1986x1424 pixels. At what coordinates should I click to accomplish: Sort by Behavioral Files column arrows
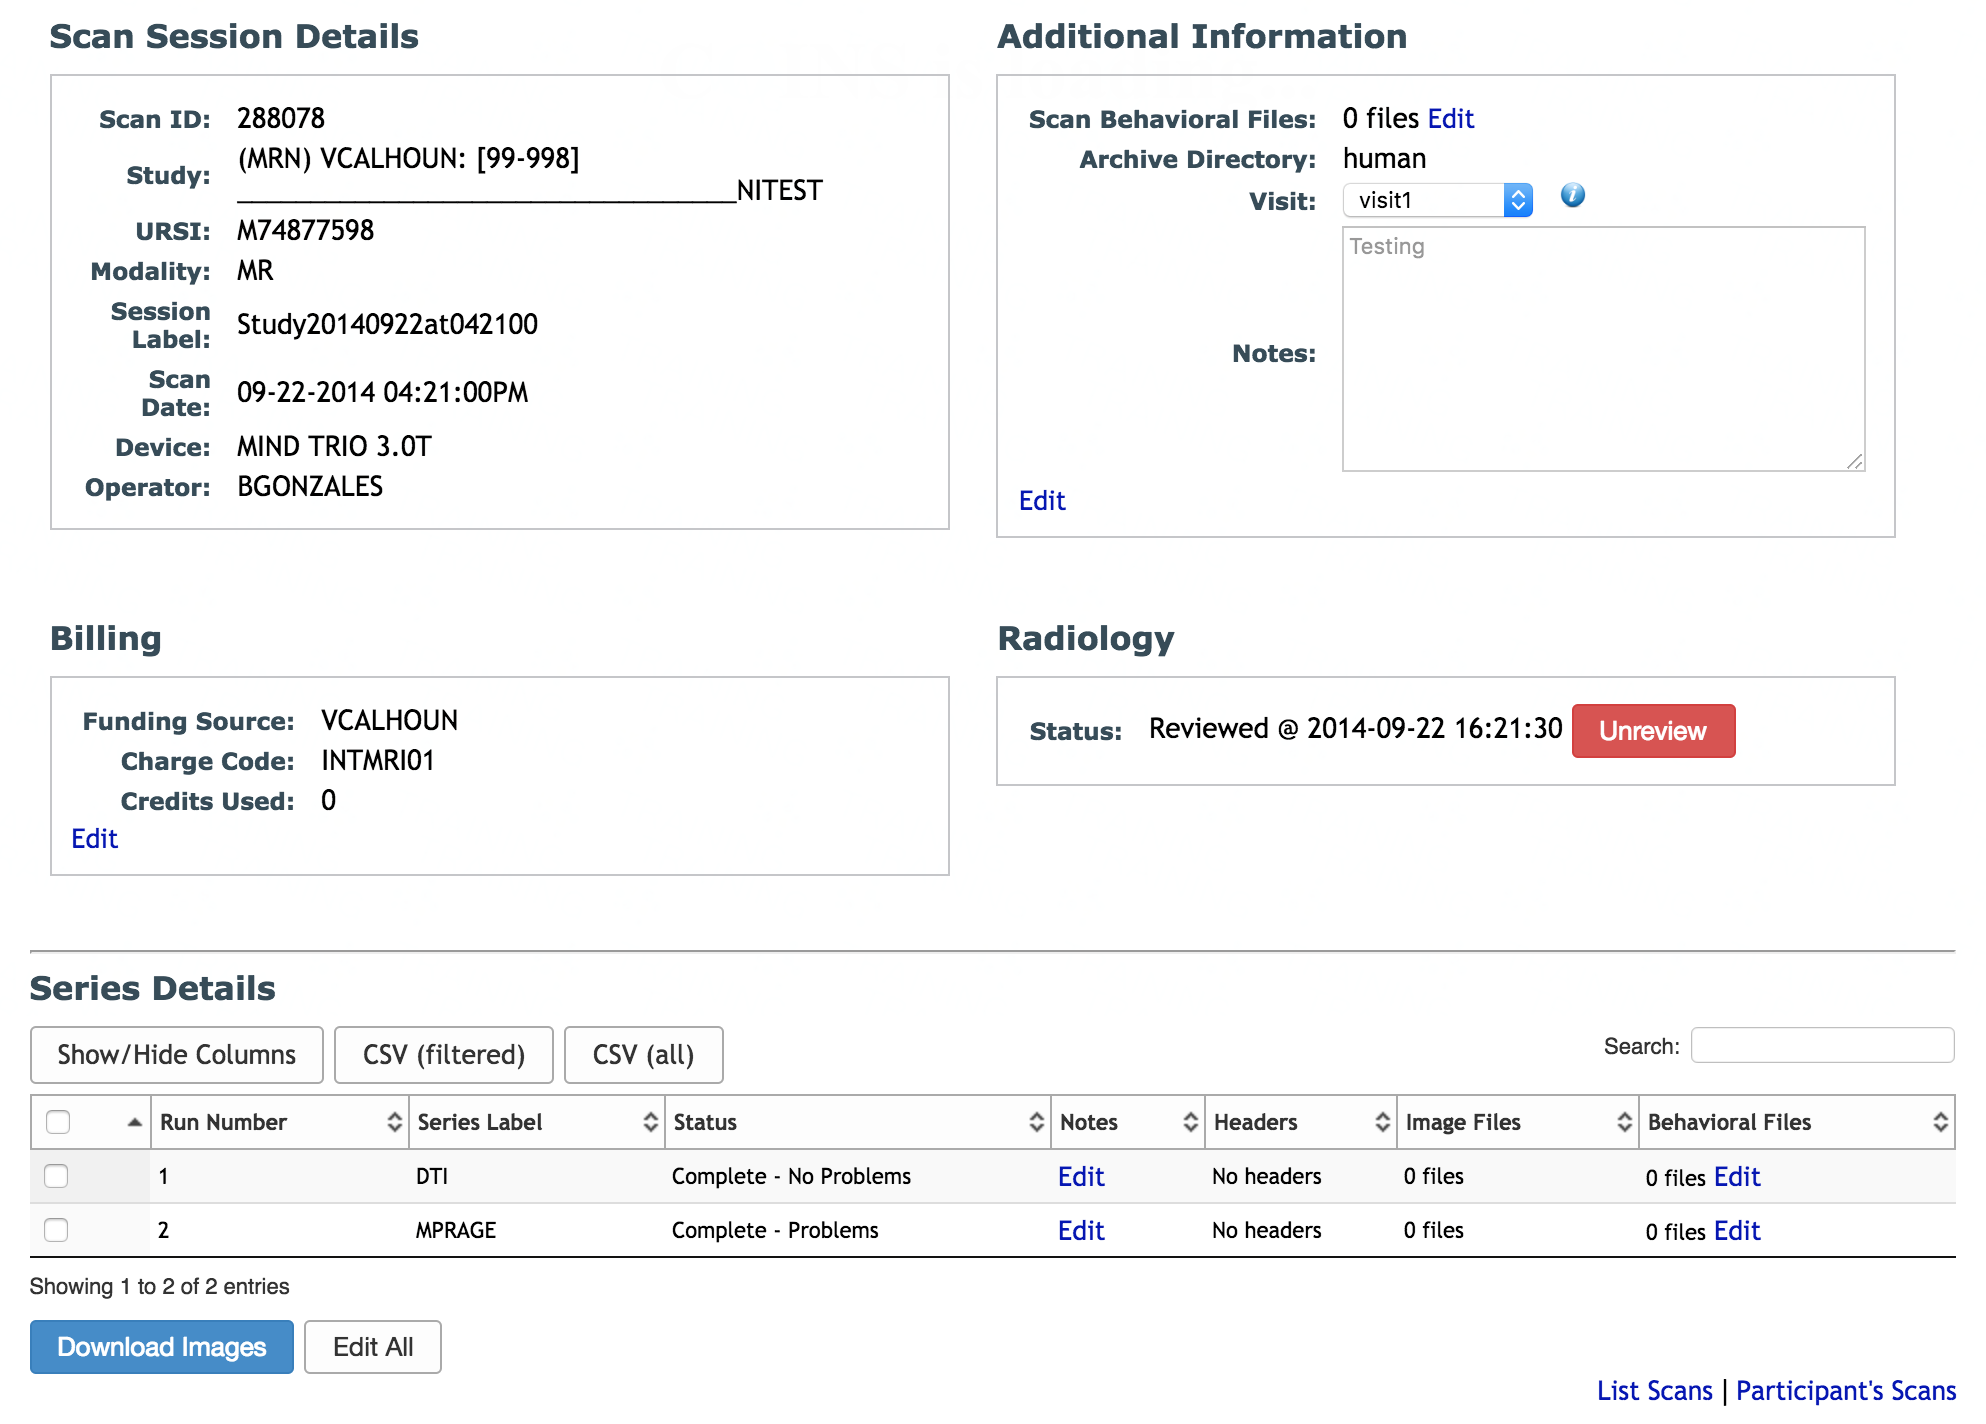[x=1940, y=1122]
